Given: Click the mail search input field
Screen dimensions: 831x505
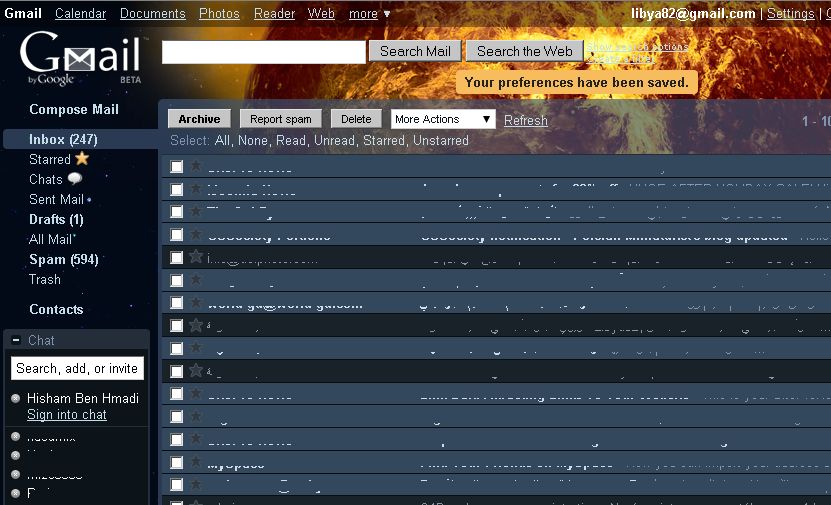Looking at the screenshot, I should (x=263, y=52).
